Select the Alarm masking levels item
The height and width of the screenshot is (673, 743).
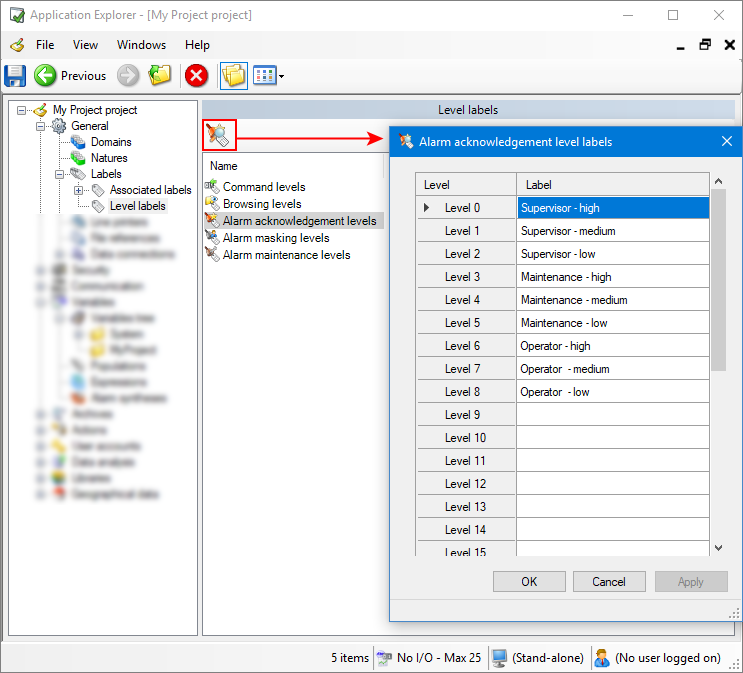coord(275,238)
